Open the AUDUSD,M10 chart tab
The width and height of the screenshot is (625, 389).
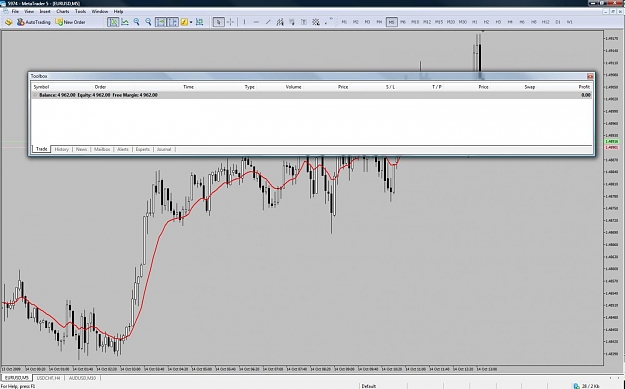82,378
